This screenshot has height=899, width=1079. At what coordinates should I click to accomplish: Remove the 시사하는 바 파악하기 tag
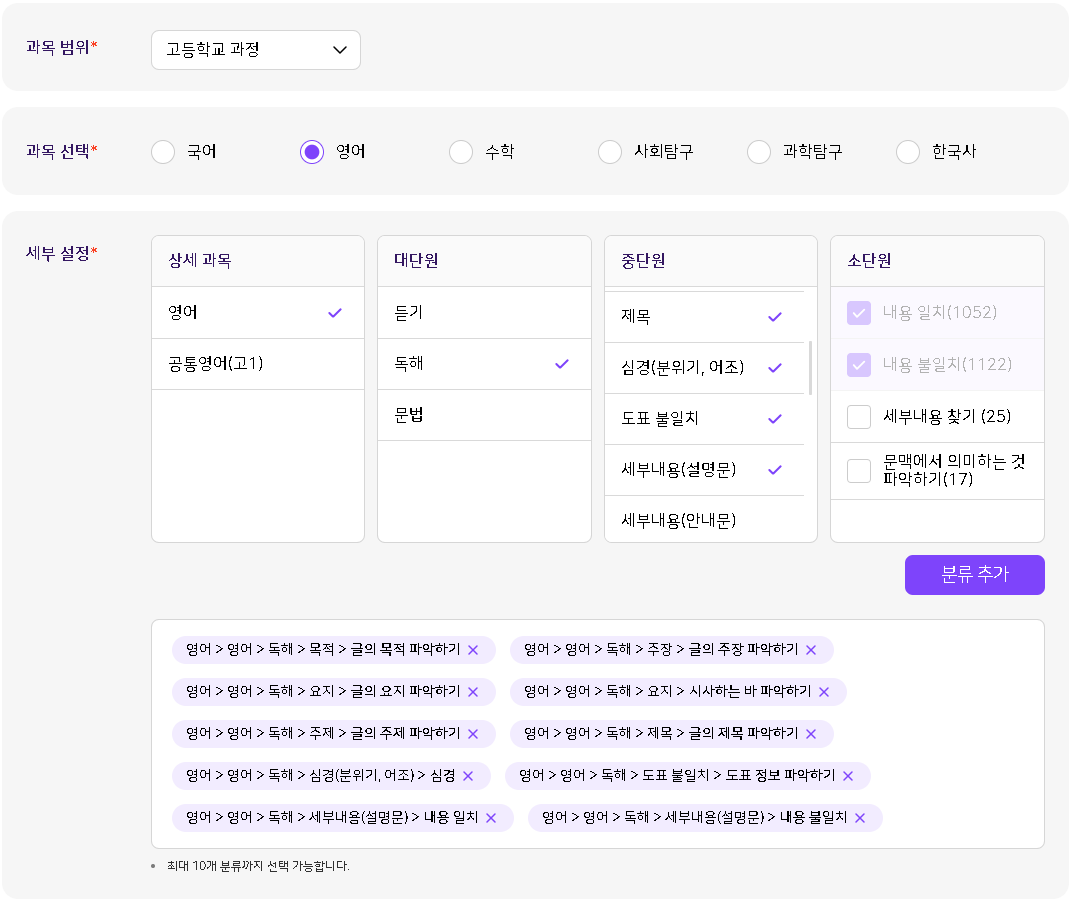[x=824, y=692]
